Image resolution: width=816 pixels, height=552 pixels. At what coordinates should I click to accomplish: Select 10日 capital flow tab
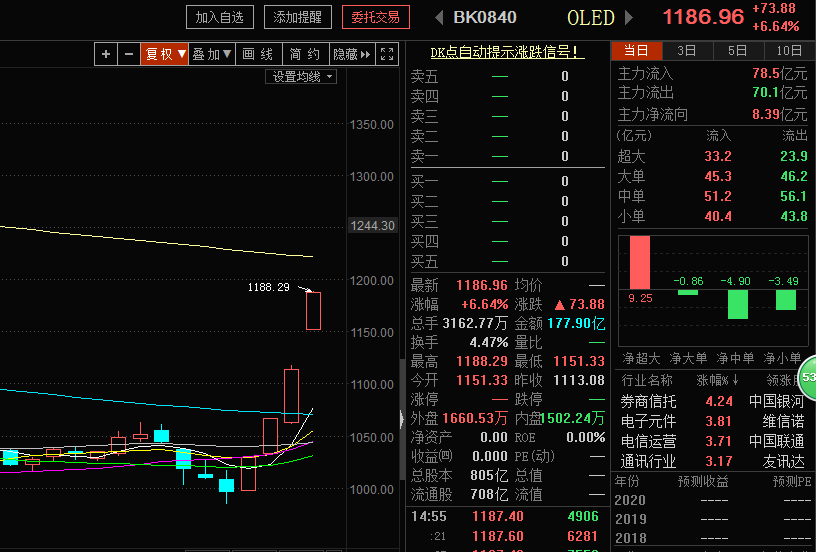pos(789,50)
